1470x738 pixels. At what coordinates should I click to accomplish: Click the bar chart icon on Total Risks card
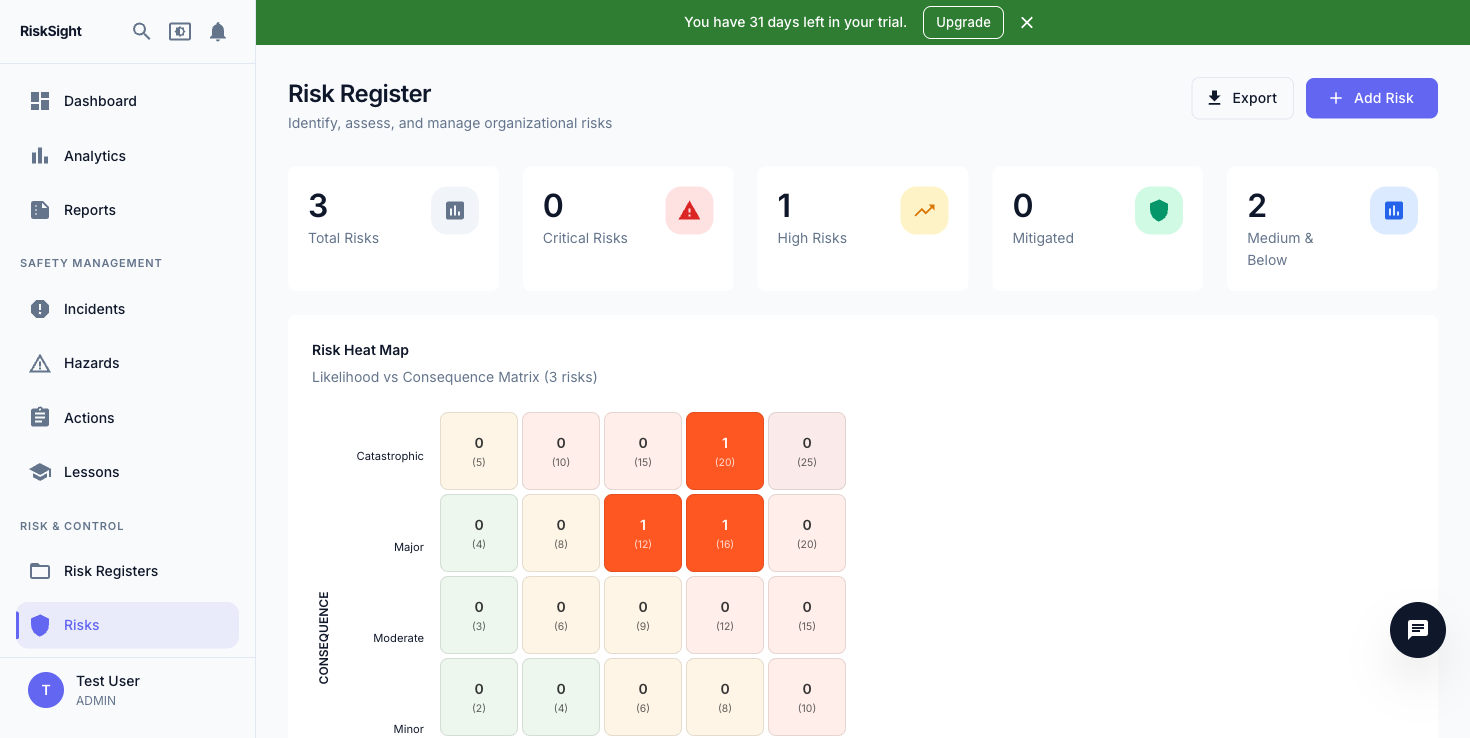[455, 210]
